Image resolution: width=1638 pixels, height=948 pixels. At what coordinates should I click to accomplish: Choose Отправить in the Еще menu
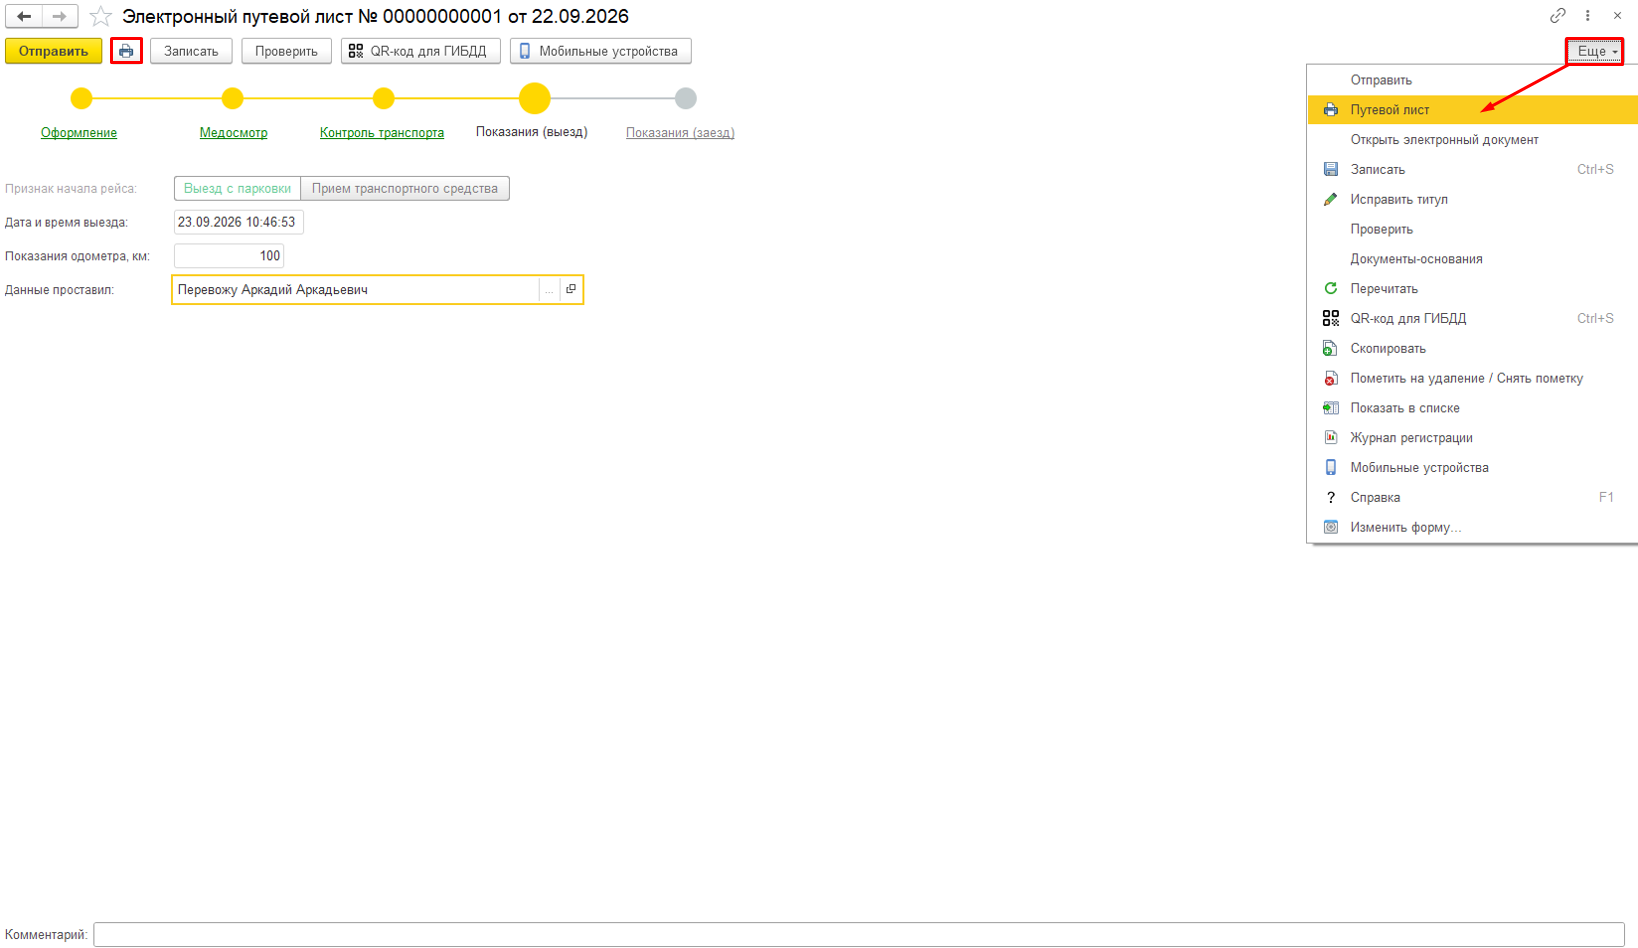point(1472,80)
